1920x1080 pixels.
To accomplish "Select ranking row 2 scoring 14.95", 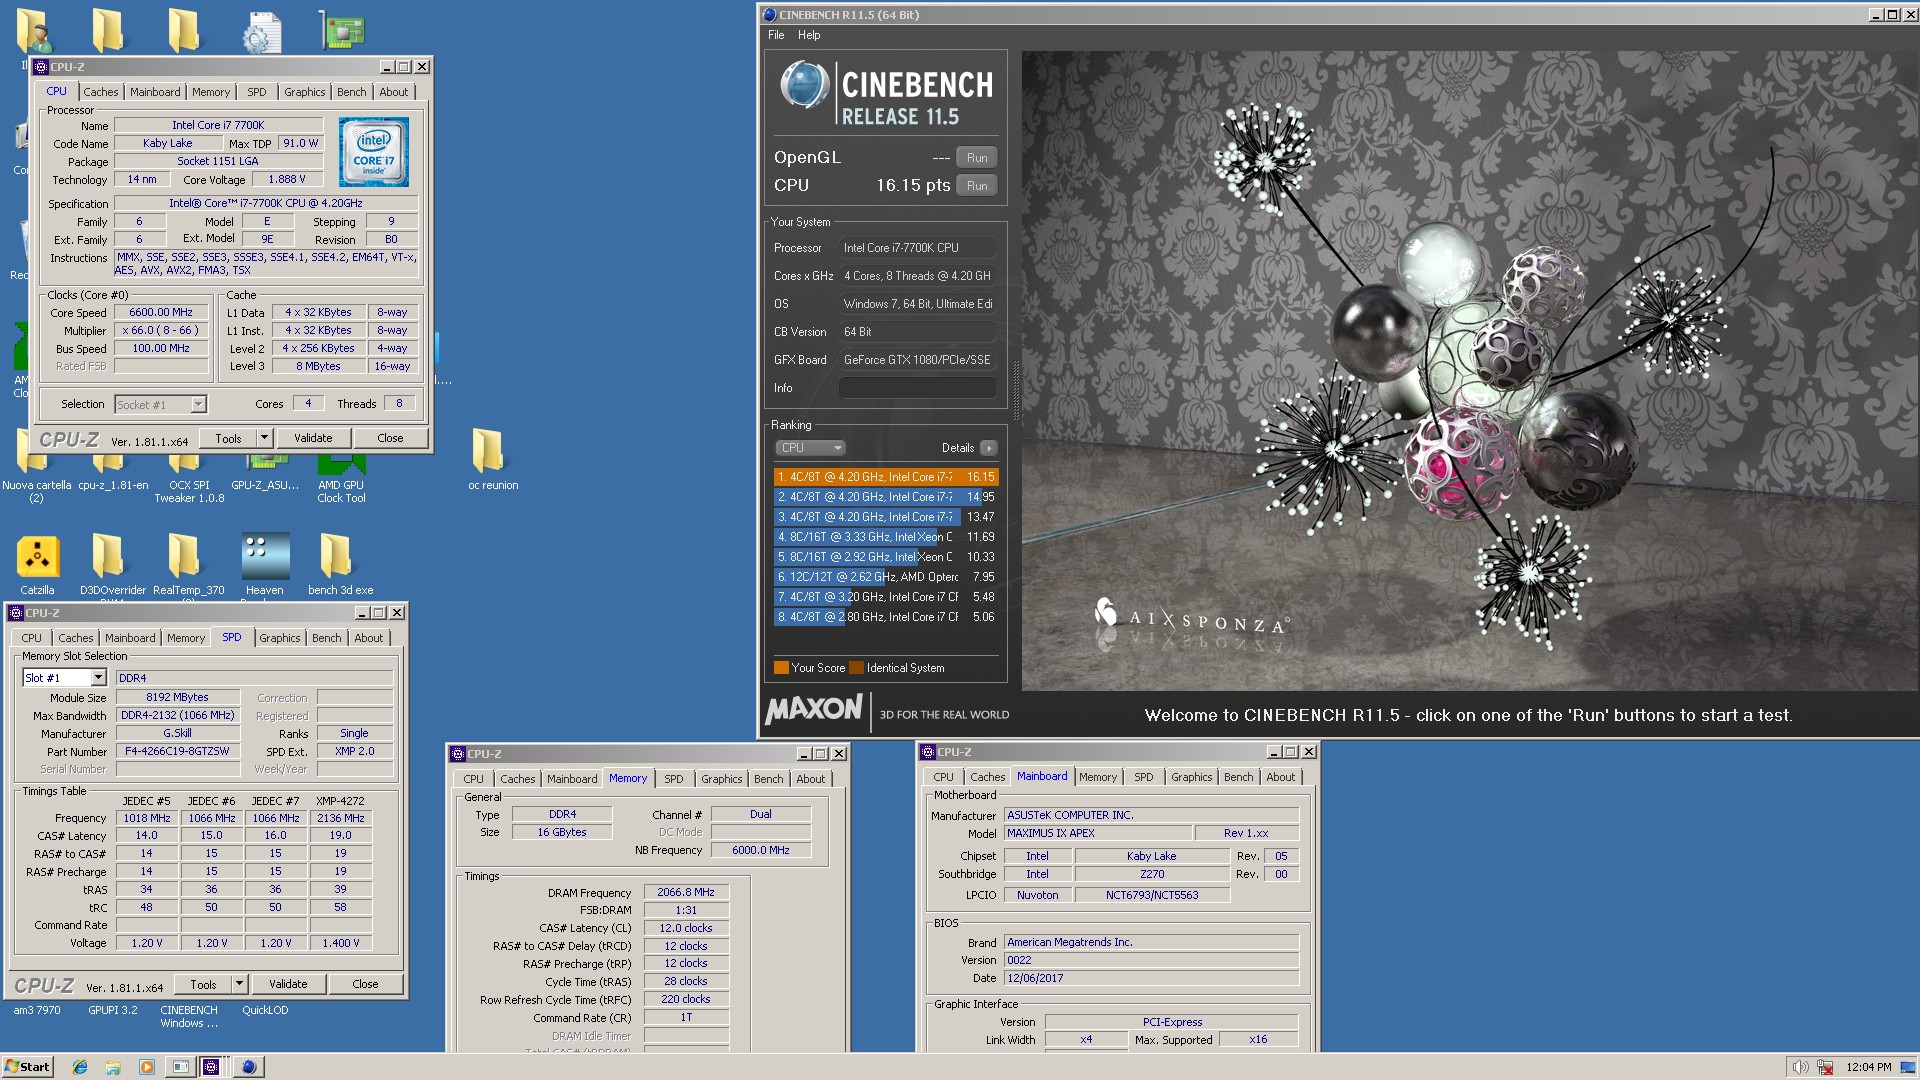I will (886, 497).
